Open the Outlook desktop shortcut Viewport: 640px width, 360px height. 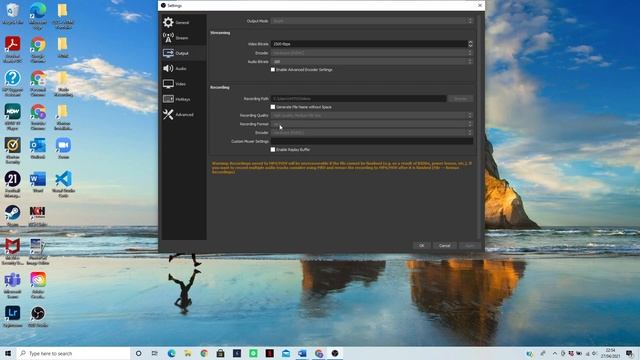(x=38, y=148)
